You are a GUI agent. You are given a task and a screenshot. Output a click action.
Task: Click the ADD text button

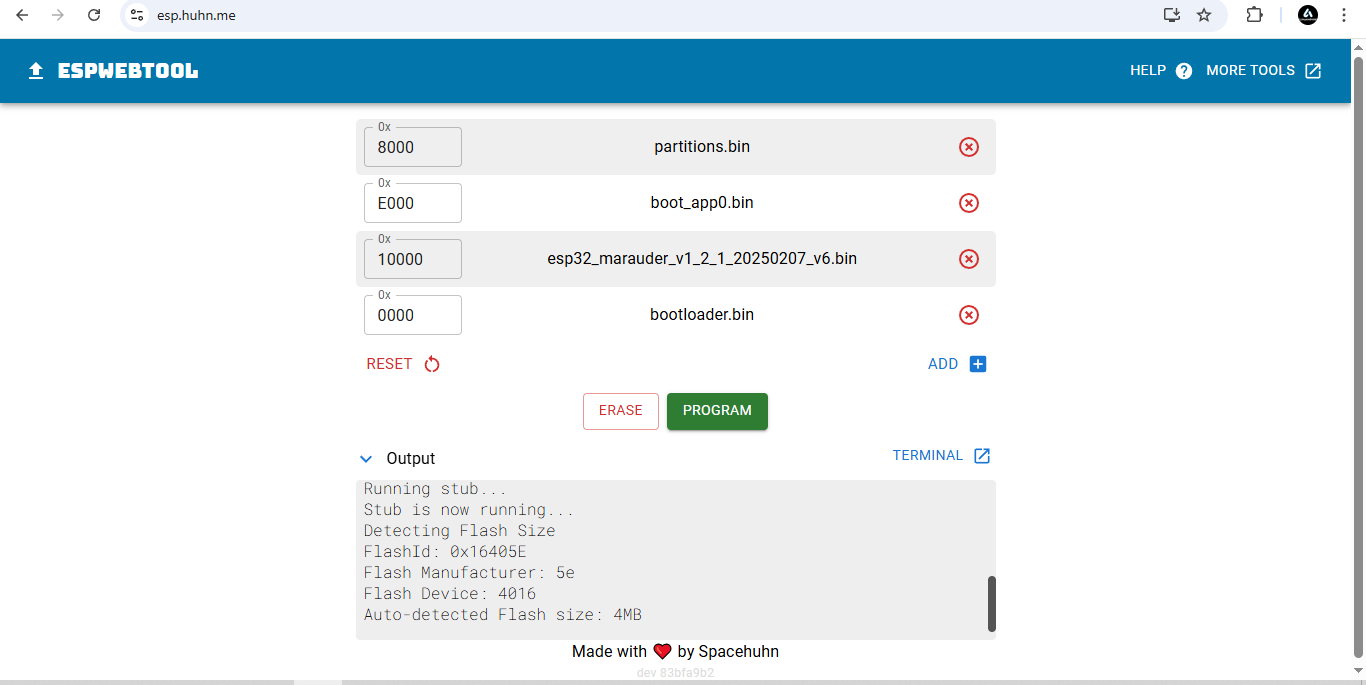point(943,364)
